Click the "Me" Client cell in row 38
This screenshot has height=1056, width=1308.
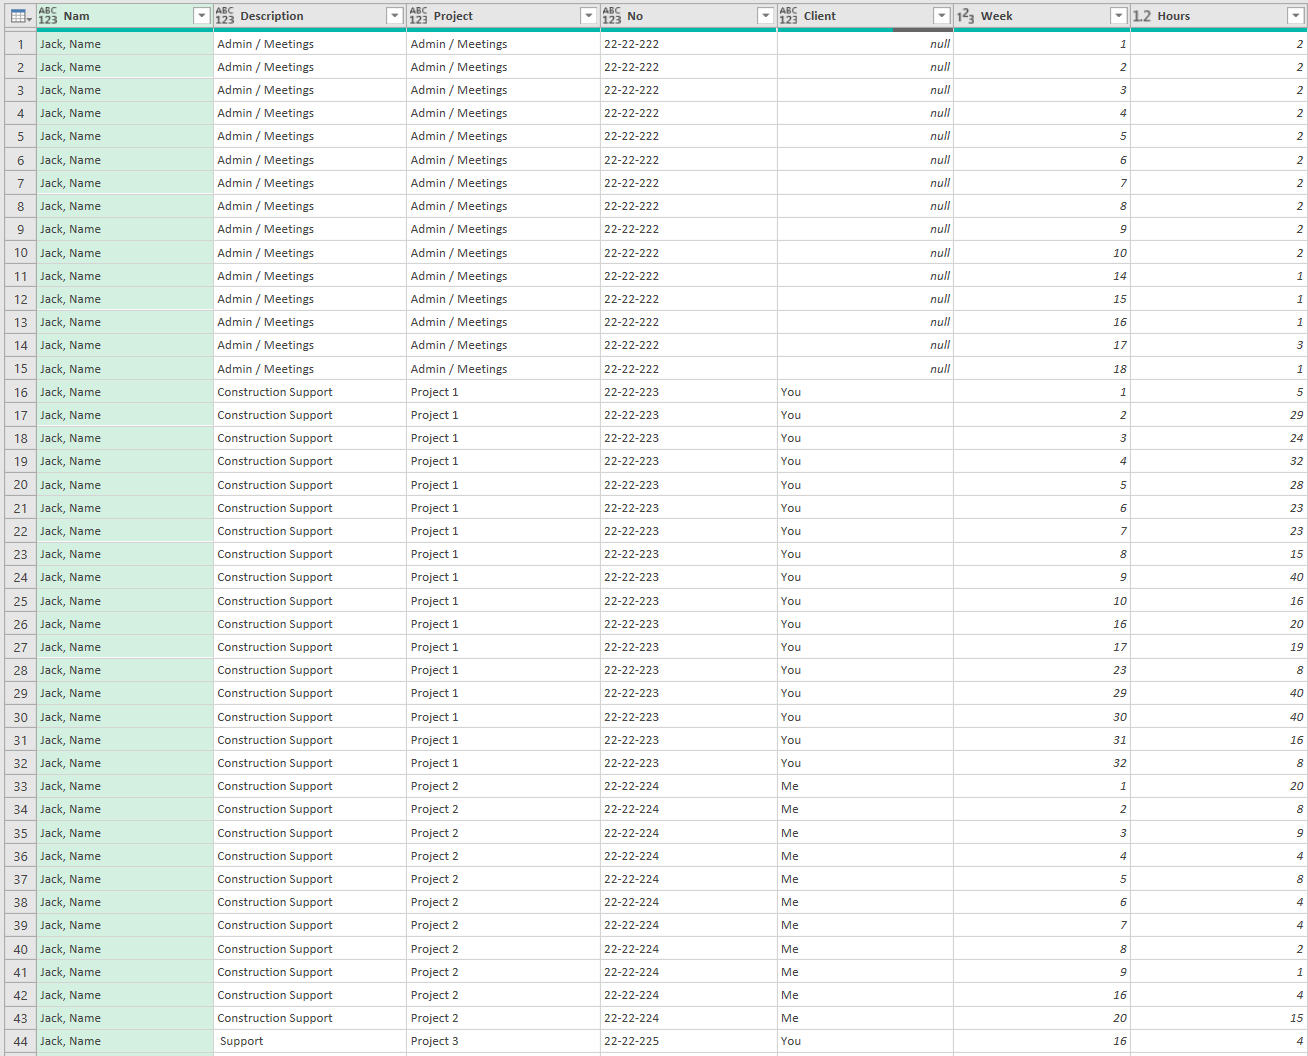(865, 902)
